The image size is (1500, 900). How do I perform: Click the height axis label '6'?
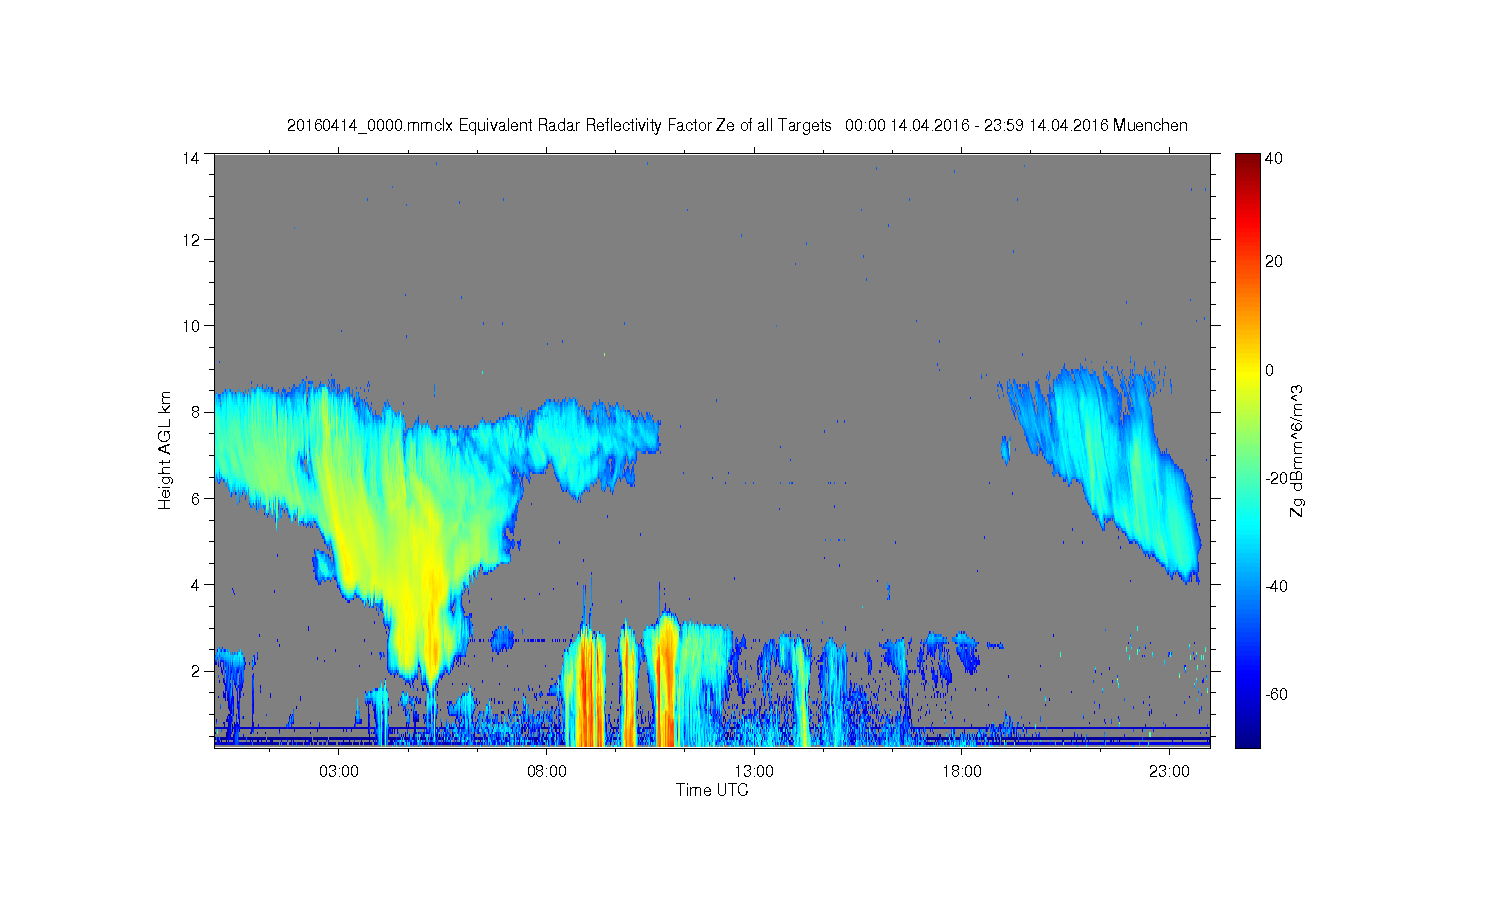(x=198, y=498)
